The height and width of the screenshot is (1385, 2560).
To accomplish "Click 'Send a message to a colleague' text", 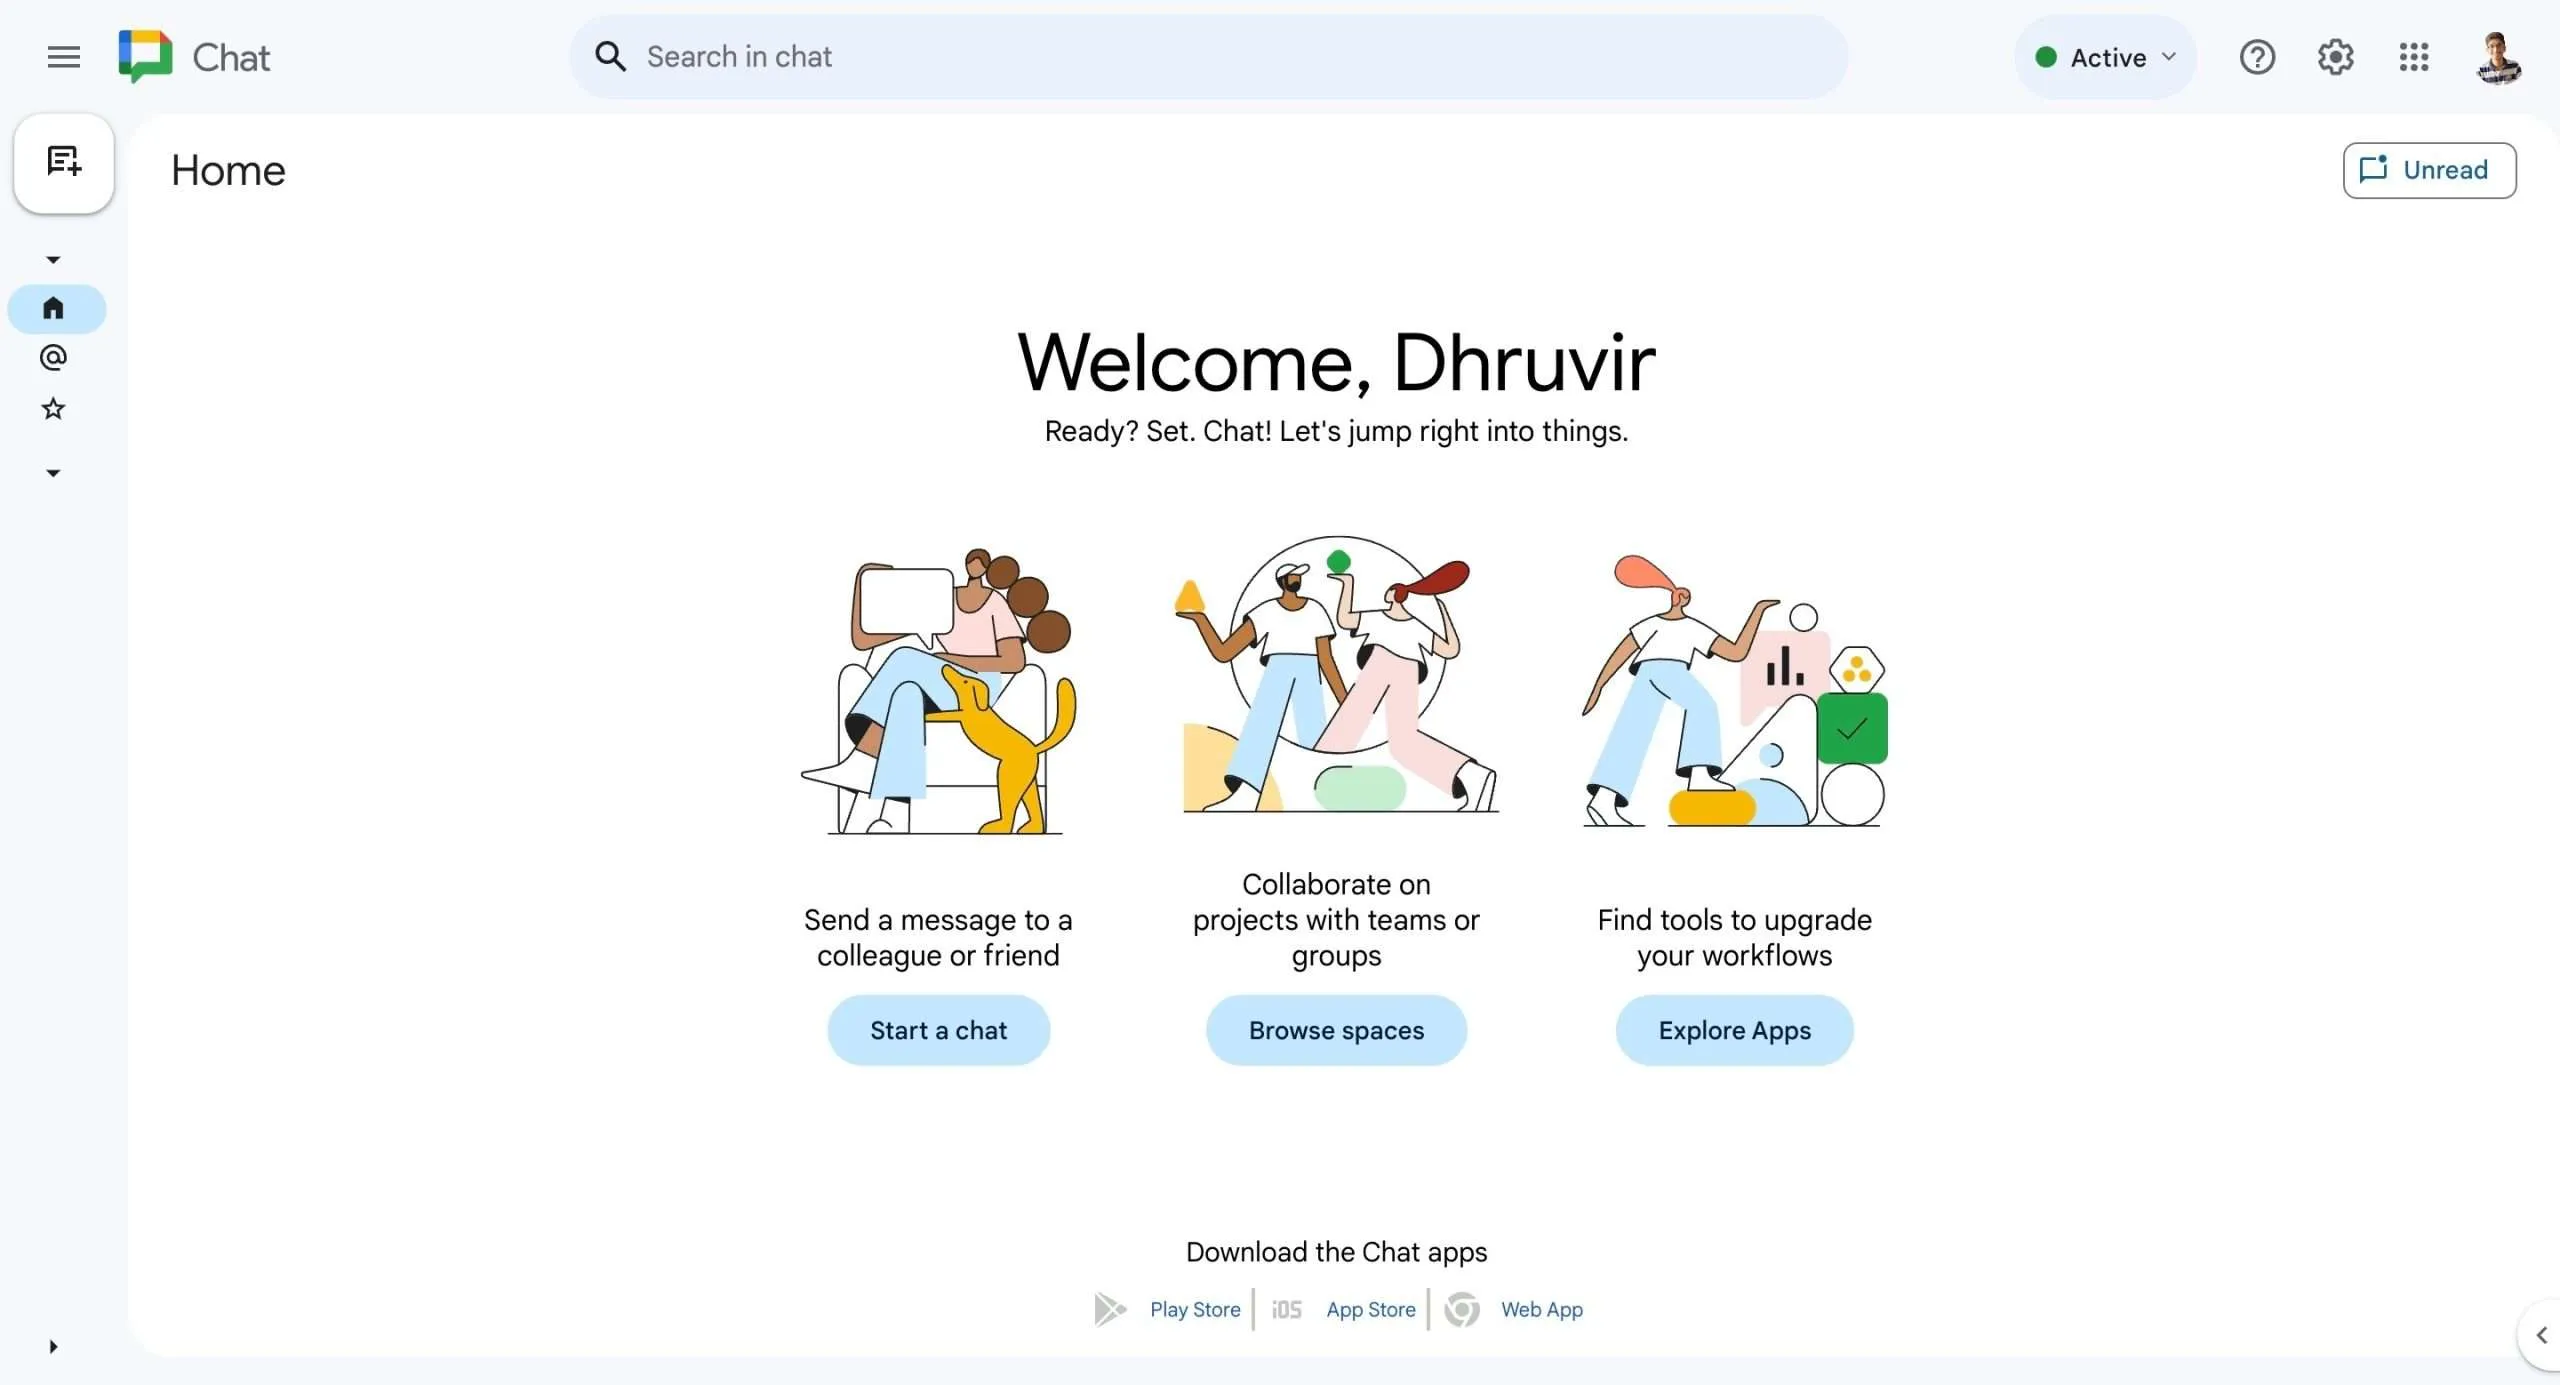I will pyautogui.click(x=938, y=937).
